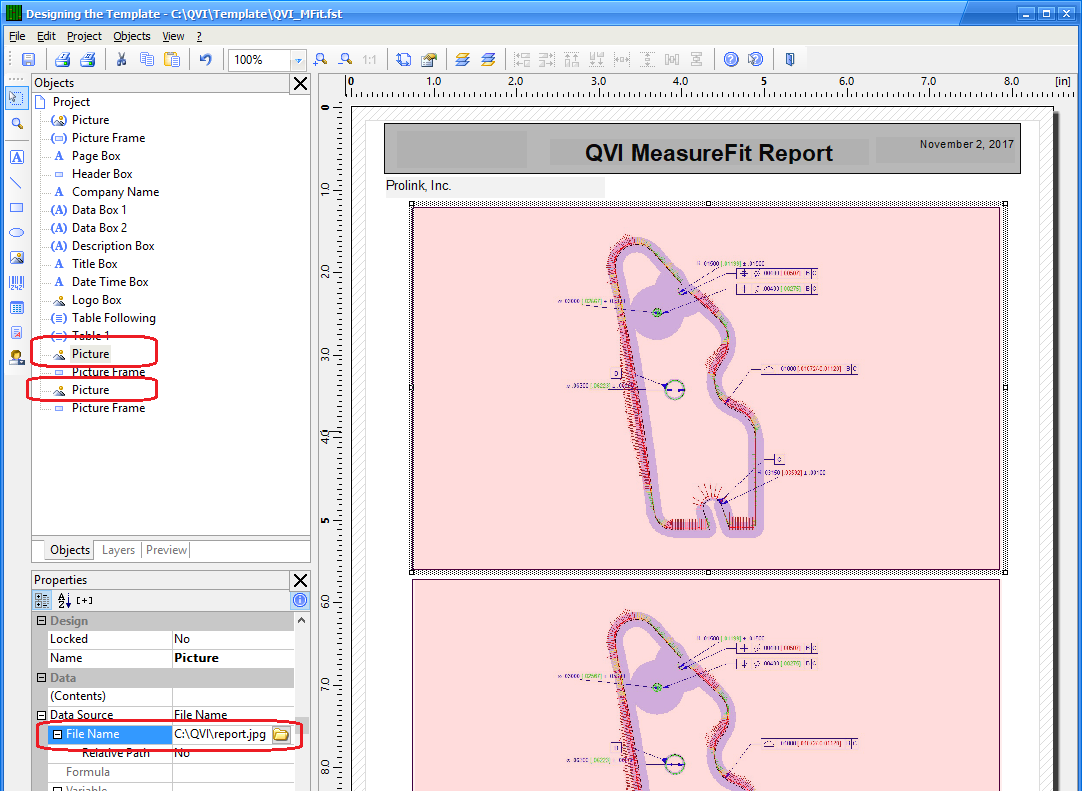
Task: Collapse the Data property group
Action: [41, 678]
